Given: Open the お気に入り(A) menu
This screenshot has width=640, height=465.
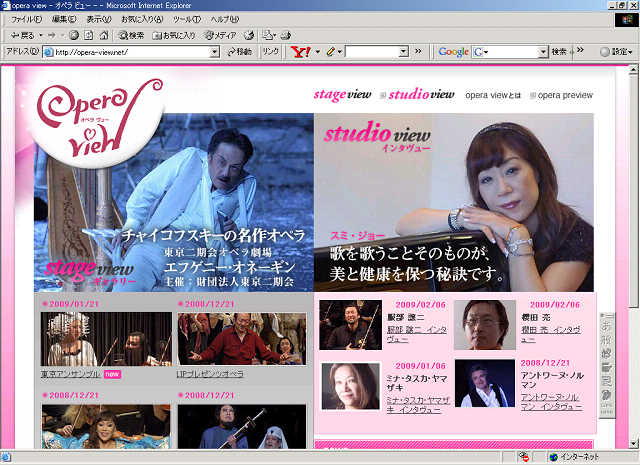Looking at the screenshot, I should 142,19.
